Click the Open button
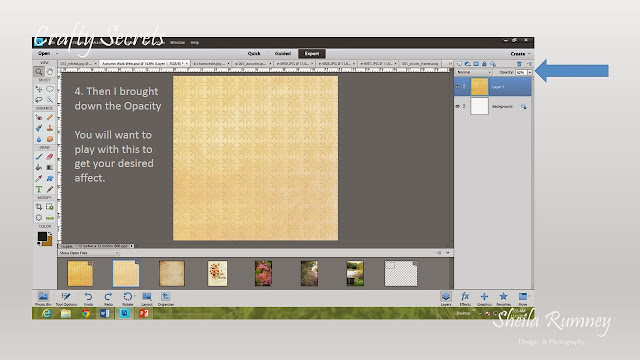640x360 pixels. [x=44, y=53]
